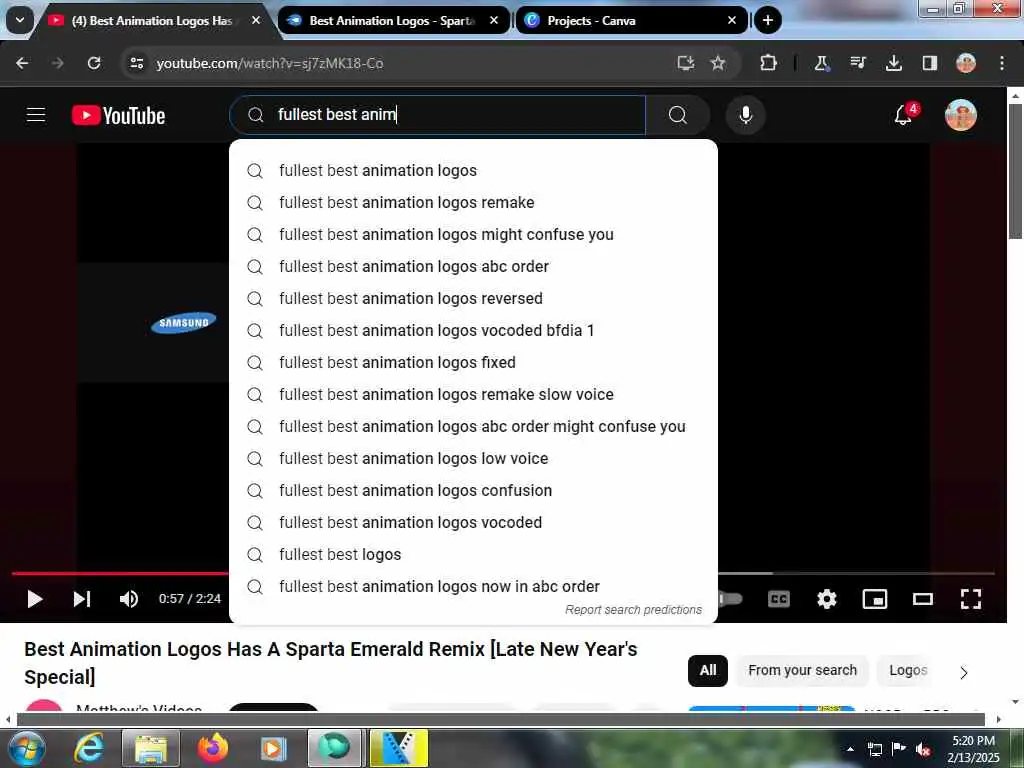Close the Projects - Canva tab
The width and height of the screenshot is (1024, 768).
coord(732,21)
